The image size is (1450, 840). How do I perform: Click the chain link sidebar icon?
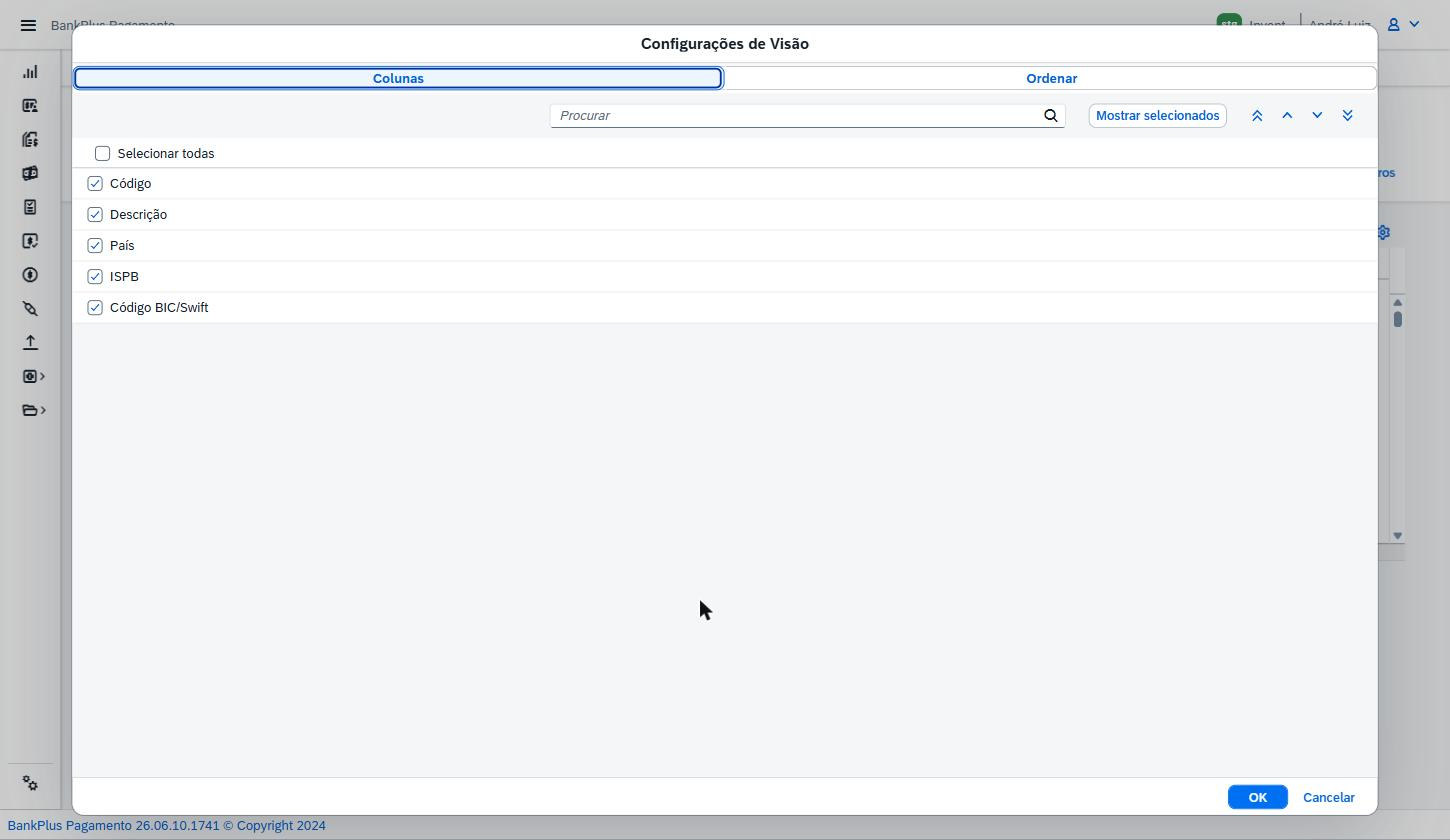[30, 309]
